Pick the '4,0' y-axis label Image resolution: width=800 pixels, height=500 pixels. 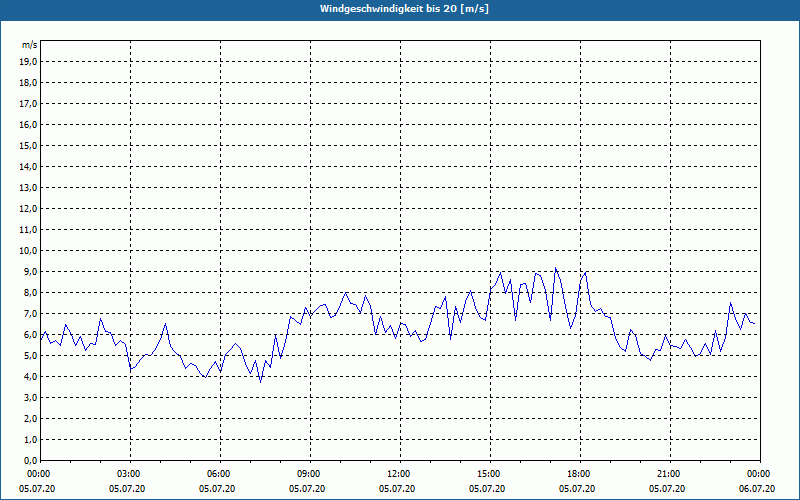(30, 377)
